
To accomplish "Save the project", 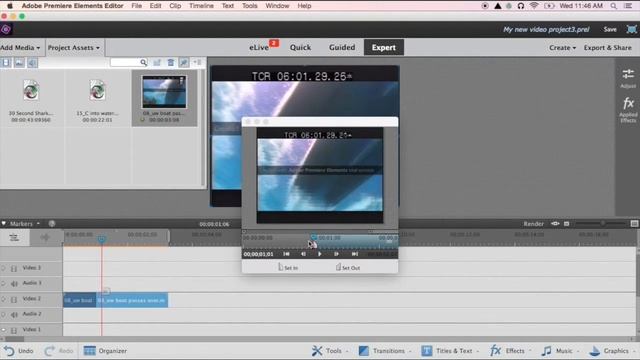I will click(x=610, y=29).
